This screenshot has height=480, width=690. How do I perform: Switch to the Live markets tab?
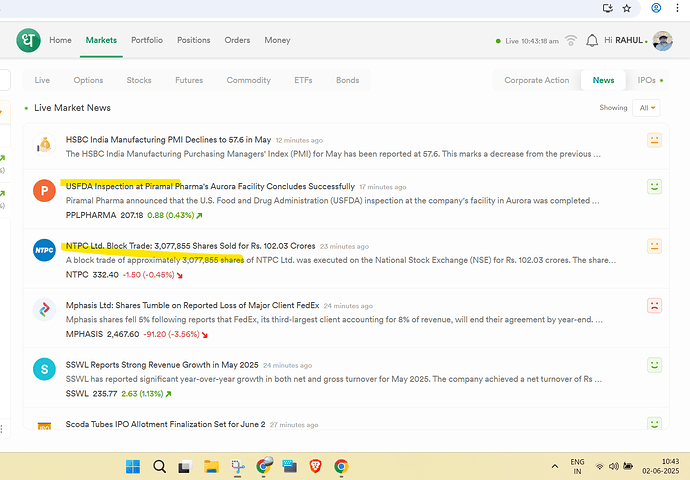tap(42, 80)
